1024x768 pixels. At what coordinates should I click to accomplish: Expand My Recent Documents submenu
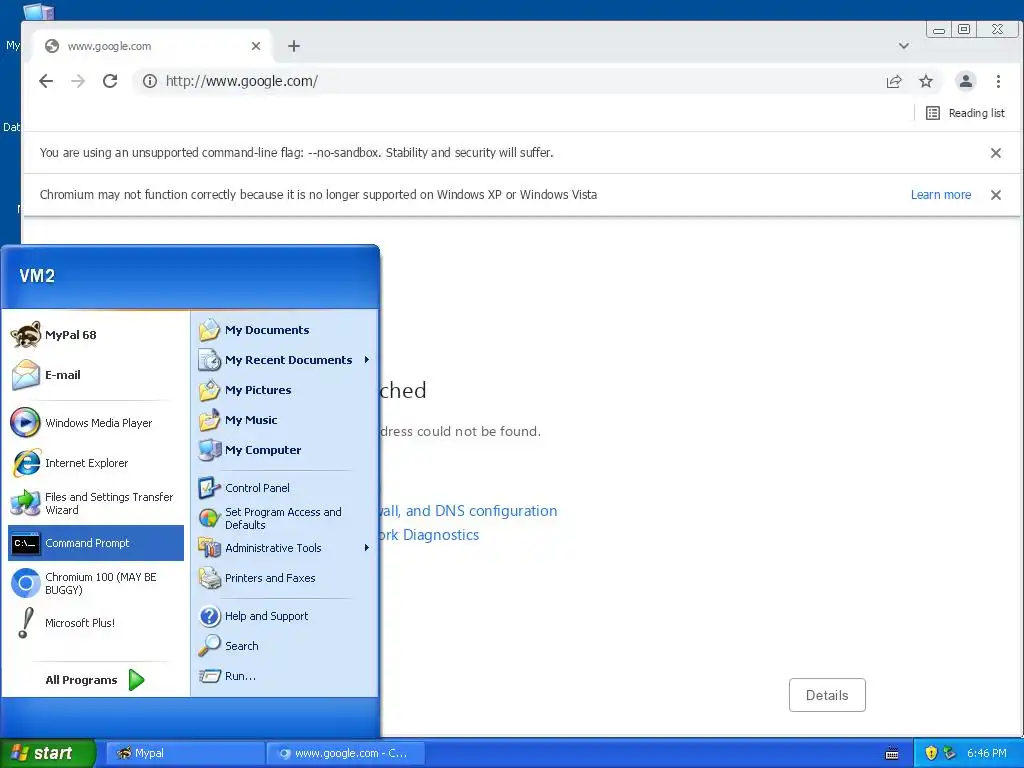[x=284, y=360]
